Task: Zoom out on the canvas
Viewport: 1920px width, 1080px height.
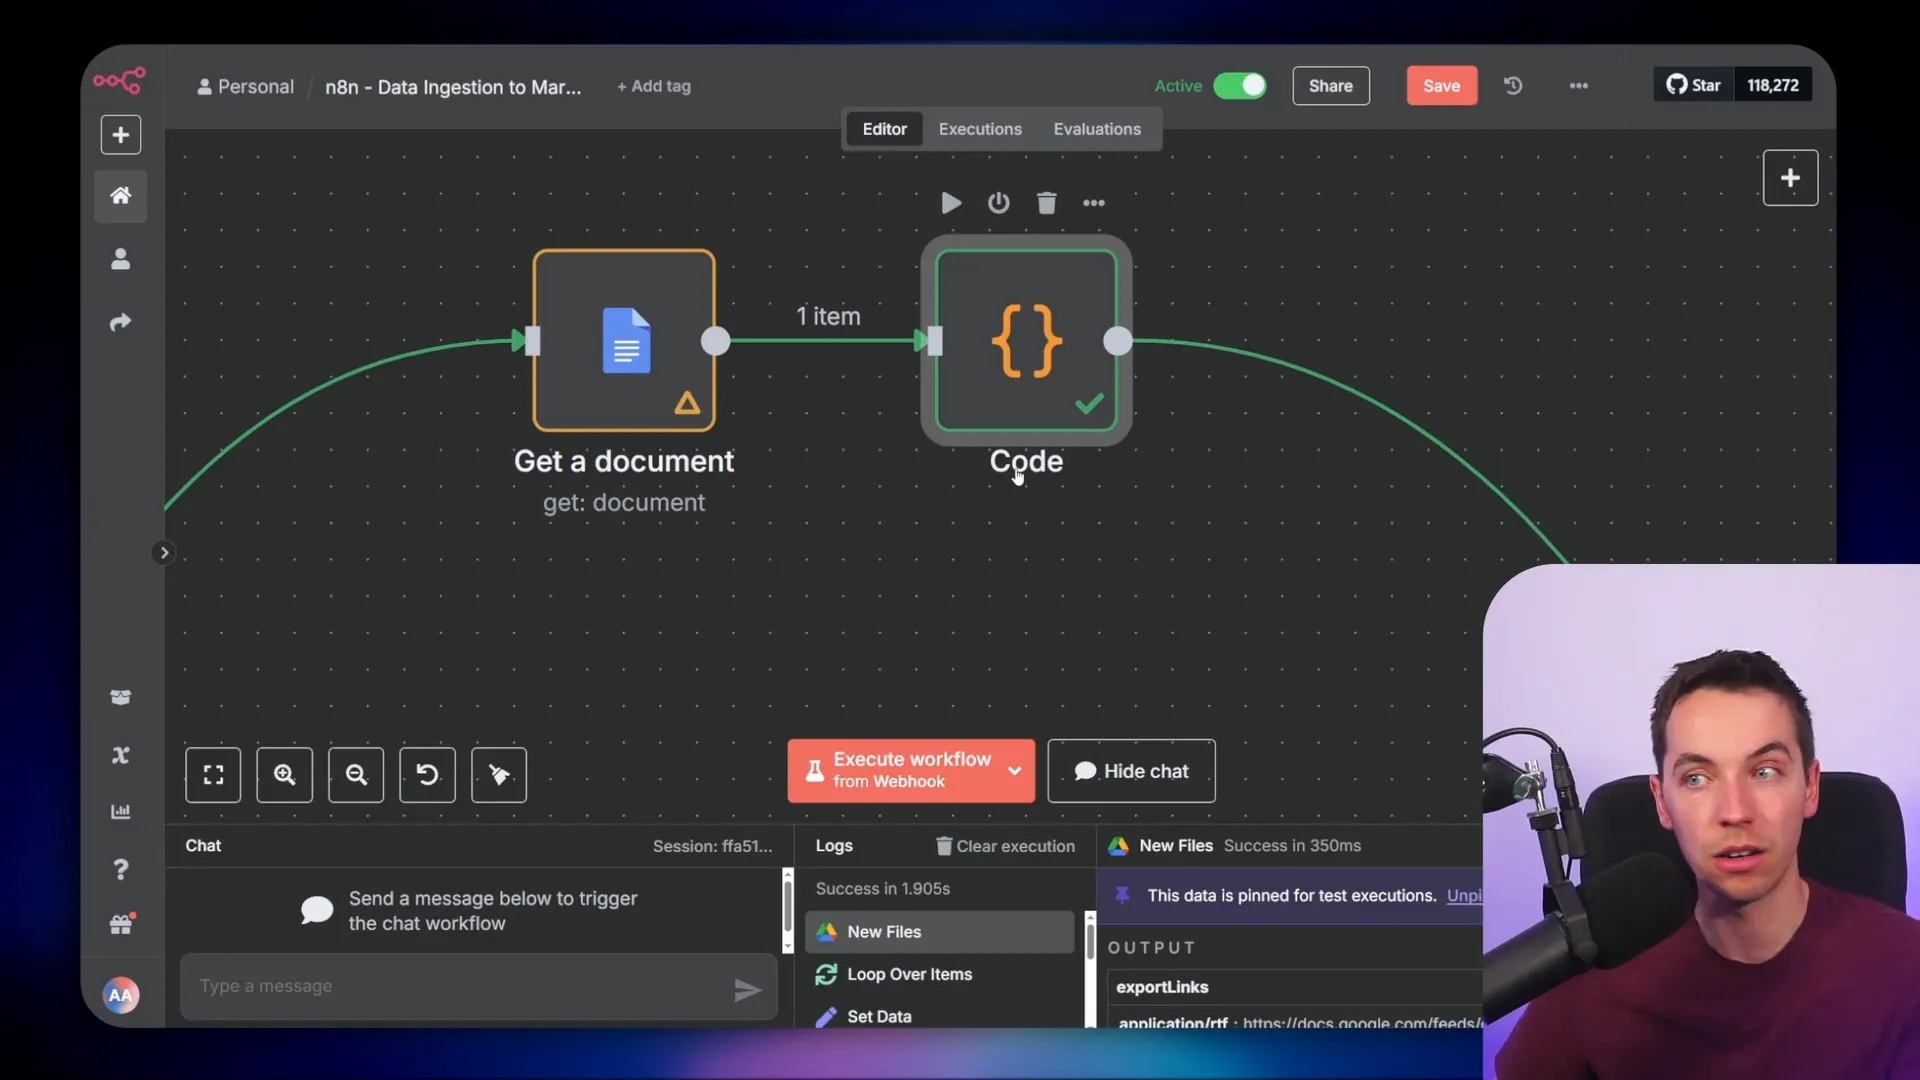Action: (x=356, y=774)
